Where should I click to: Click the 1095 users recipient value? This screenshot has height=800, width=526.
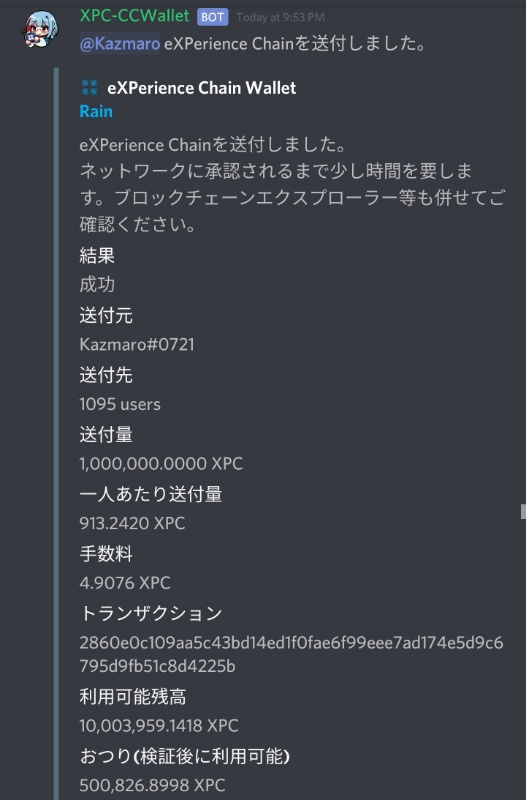coord(120,404)
